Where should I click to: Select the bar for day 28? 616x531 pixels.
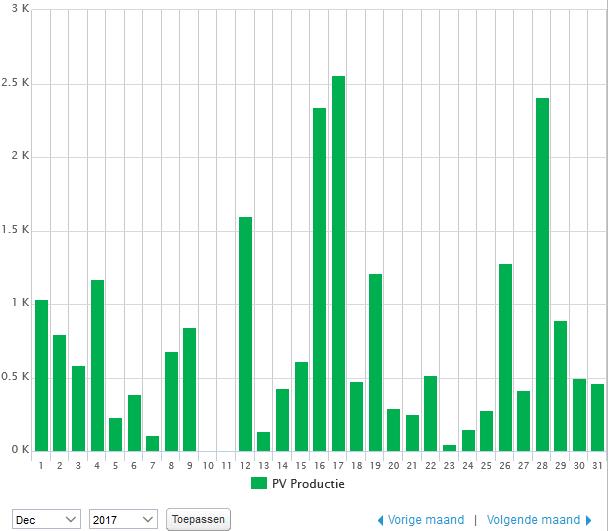[x=542, y=274]
